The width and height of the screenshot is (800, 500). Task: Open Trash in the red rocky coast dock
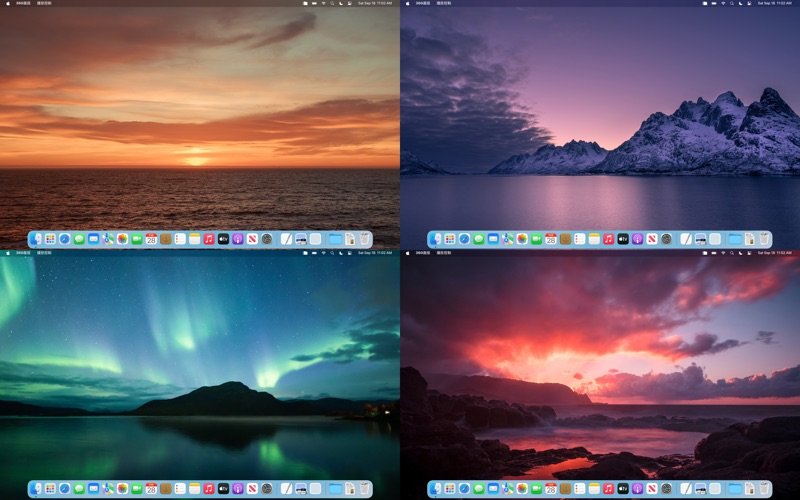[x=764, y=489]
